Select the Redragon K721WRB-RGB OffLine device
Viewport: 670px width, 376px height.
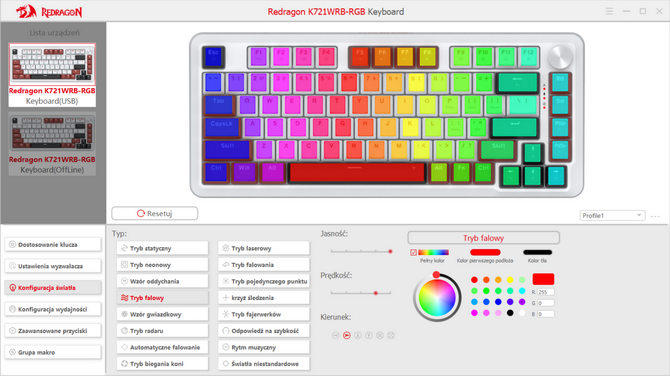click(52, 144)
